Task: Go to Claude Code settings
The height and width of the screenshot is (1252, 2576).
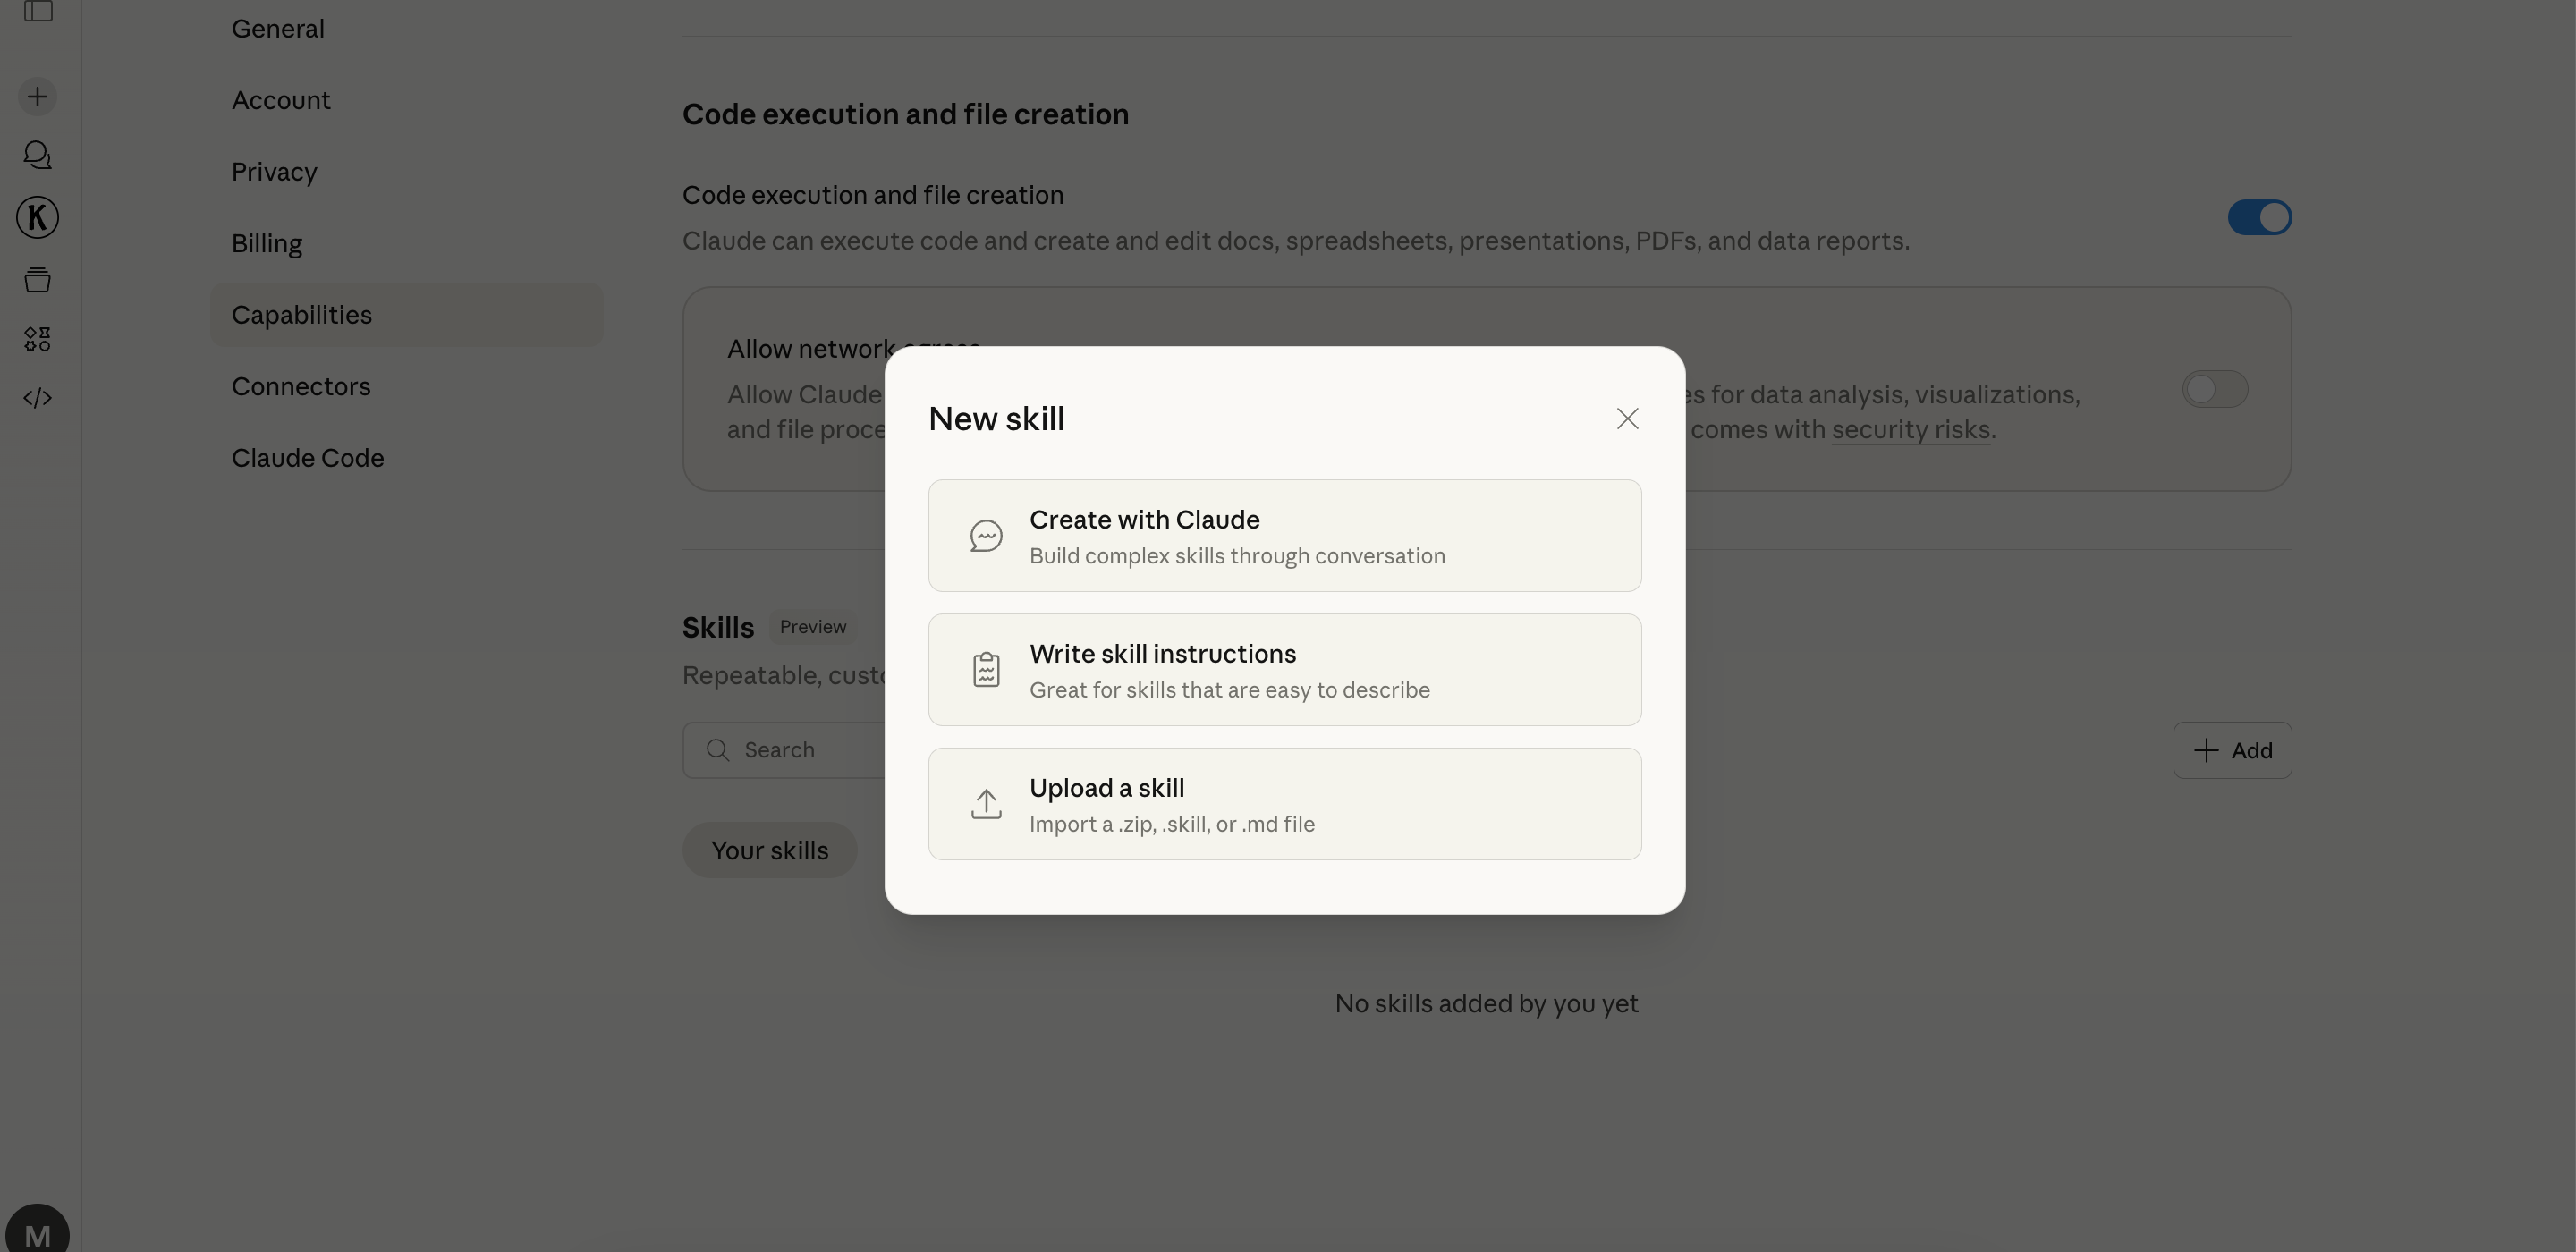Action: tap(308, 458)
